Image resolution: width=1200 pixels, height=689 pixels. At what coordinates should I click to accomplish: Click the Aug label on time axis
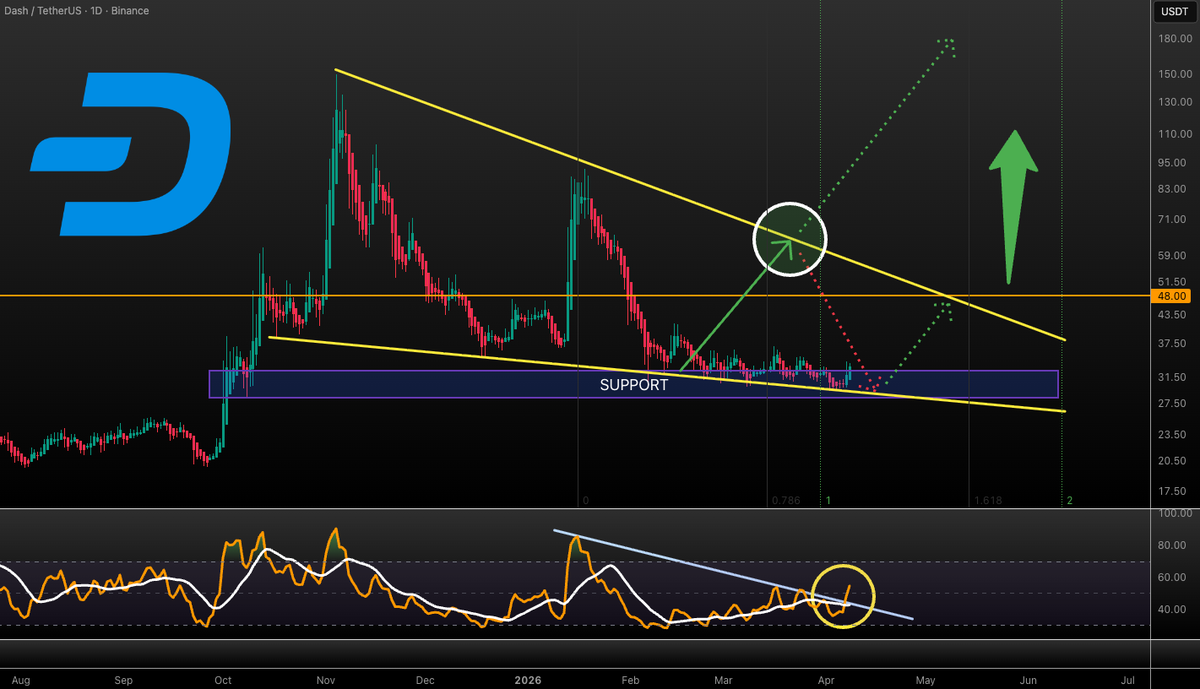[23, 680]
